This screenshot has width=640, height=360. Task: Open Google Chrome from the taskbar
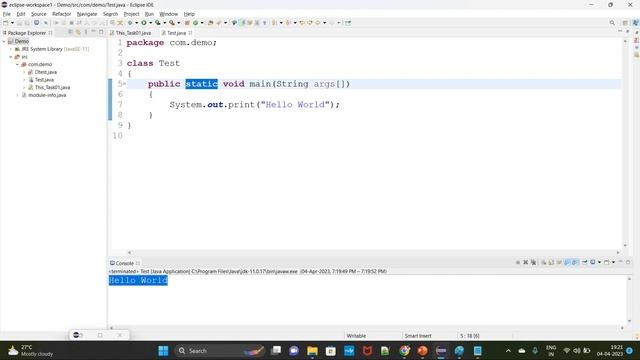click(404, 351)
